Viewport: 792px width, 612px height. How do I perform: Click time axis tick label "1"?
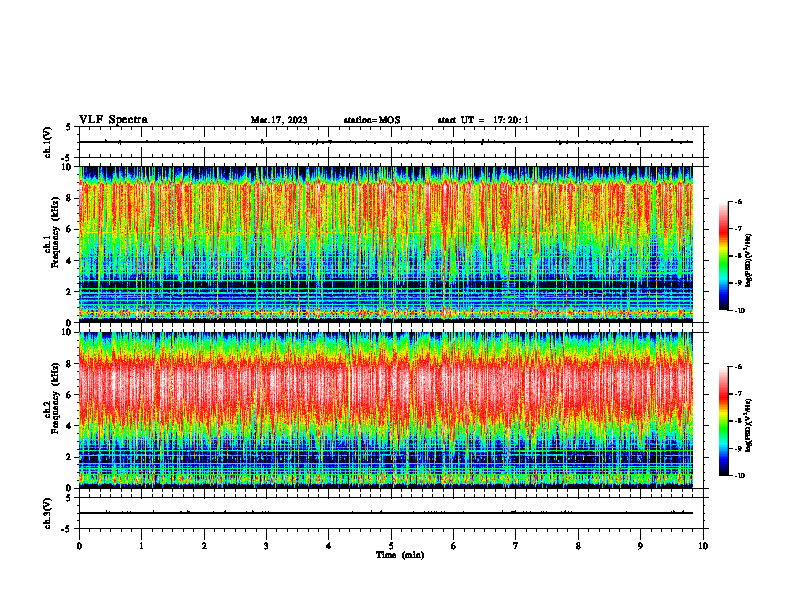point(141,545)
